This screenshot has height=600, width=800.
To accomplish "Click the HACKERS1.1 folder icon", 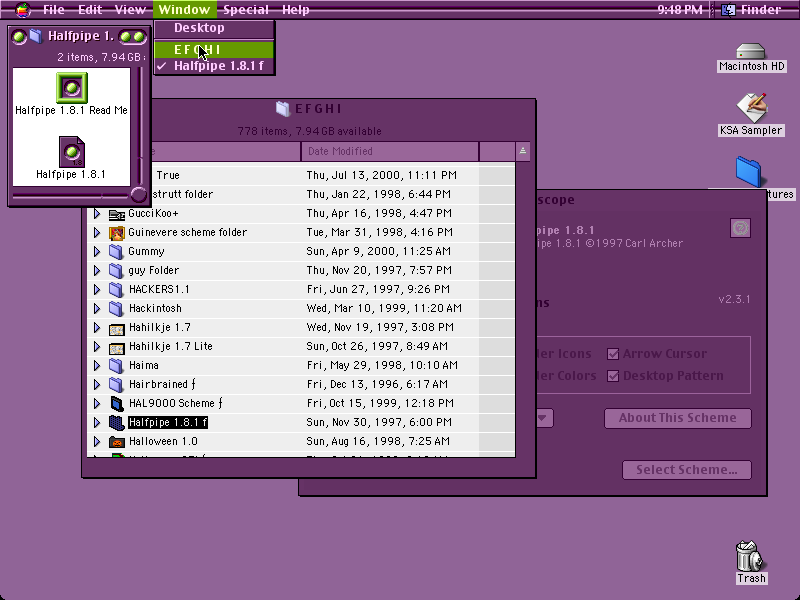I will (116, 289).
